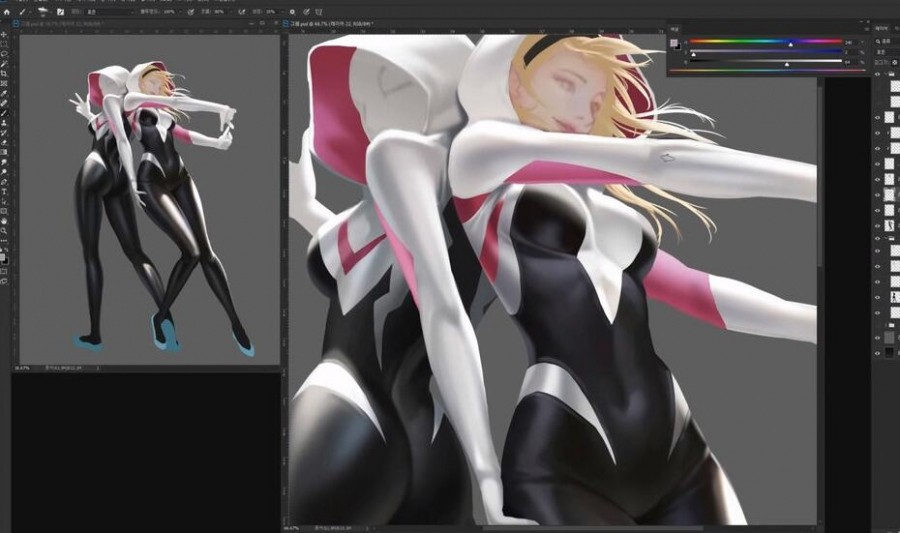This screenshot has height=533, width=900.
Task: Hide the second layer group
Action: (877, 239)
